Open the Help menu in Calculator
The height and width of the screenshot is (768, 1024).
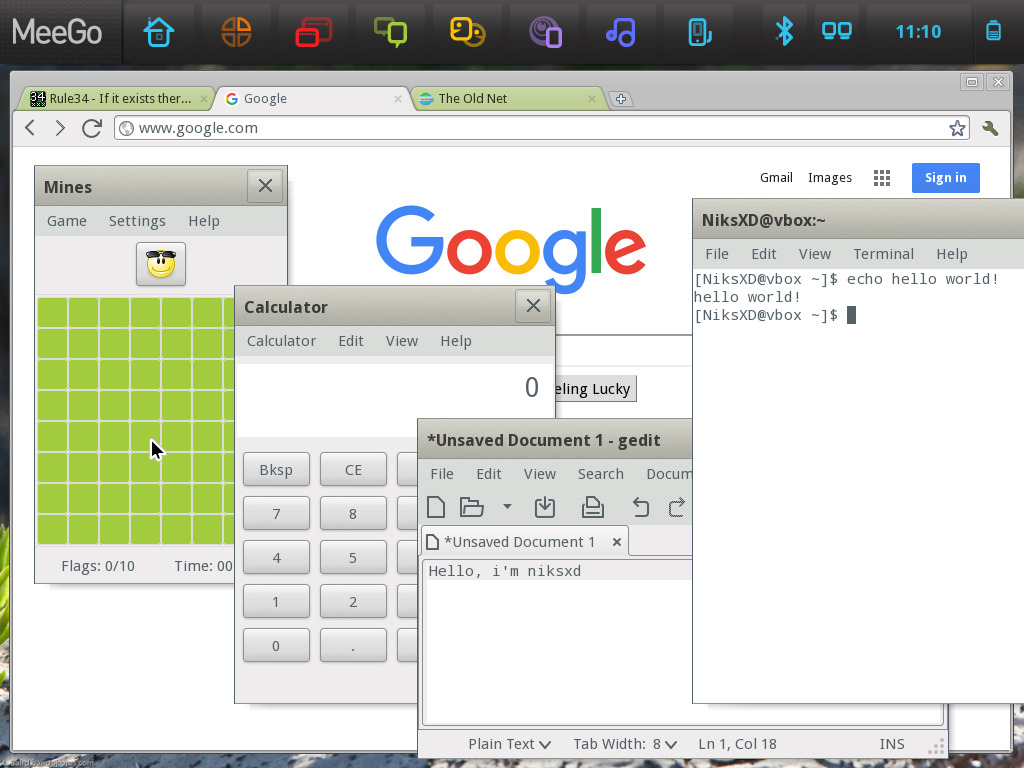[456, 341]
